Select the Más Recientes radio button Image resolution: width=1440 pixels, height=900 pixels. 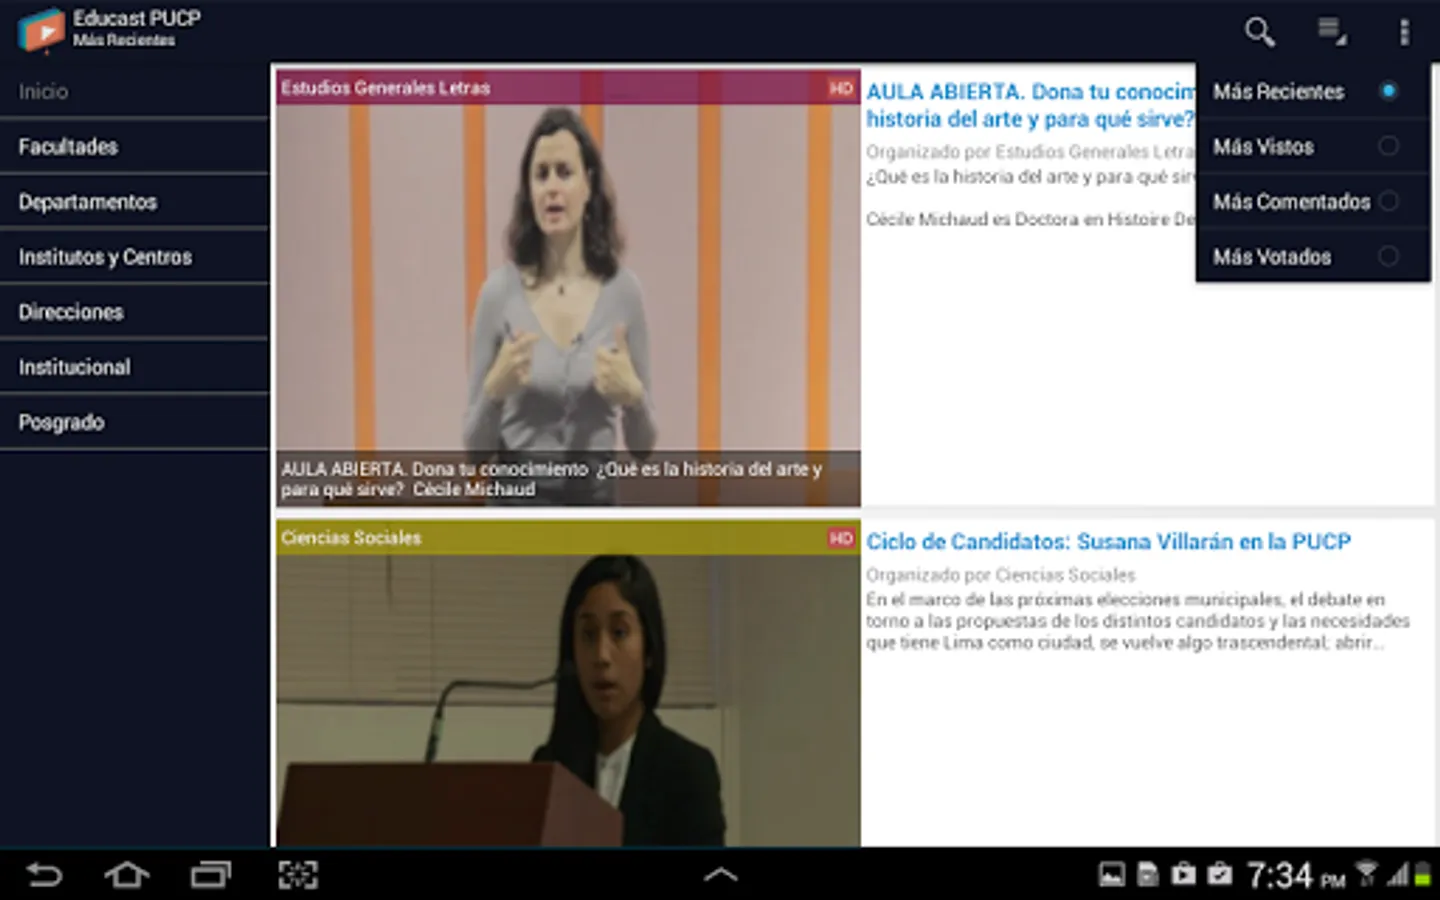click(1388, 91)
